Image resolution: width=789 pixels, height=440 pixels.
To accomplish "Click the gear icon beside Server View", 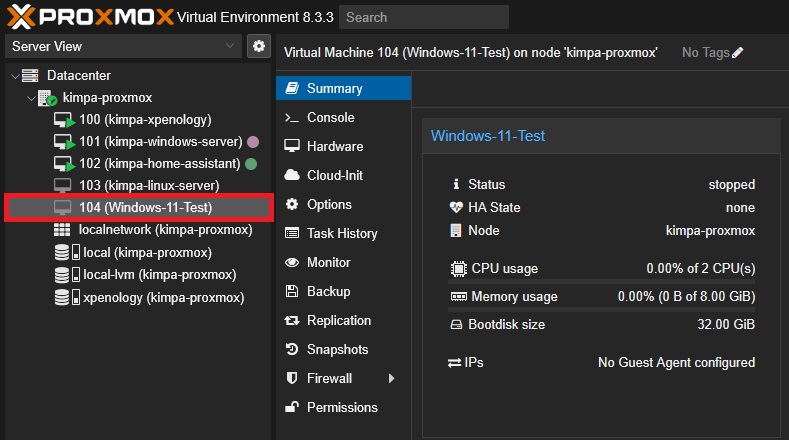I will click(x=259, y=46).
